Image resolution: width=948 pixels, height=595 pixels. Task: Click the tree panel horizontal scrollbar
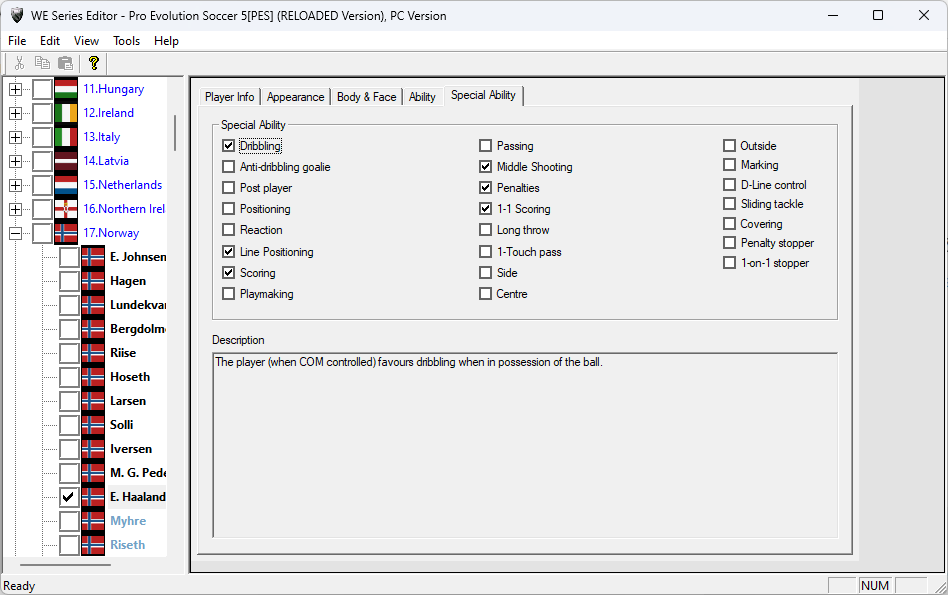[x=65, y=565]
